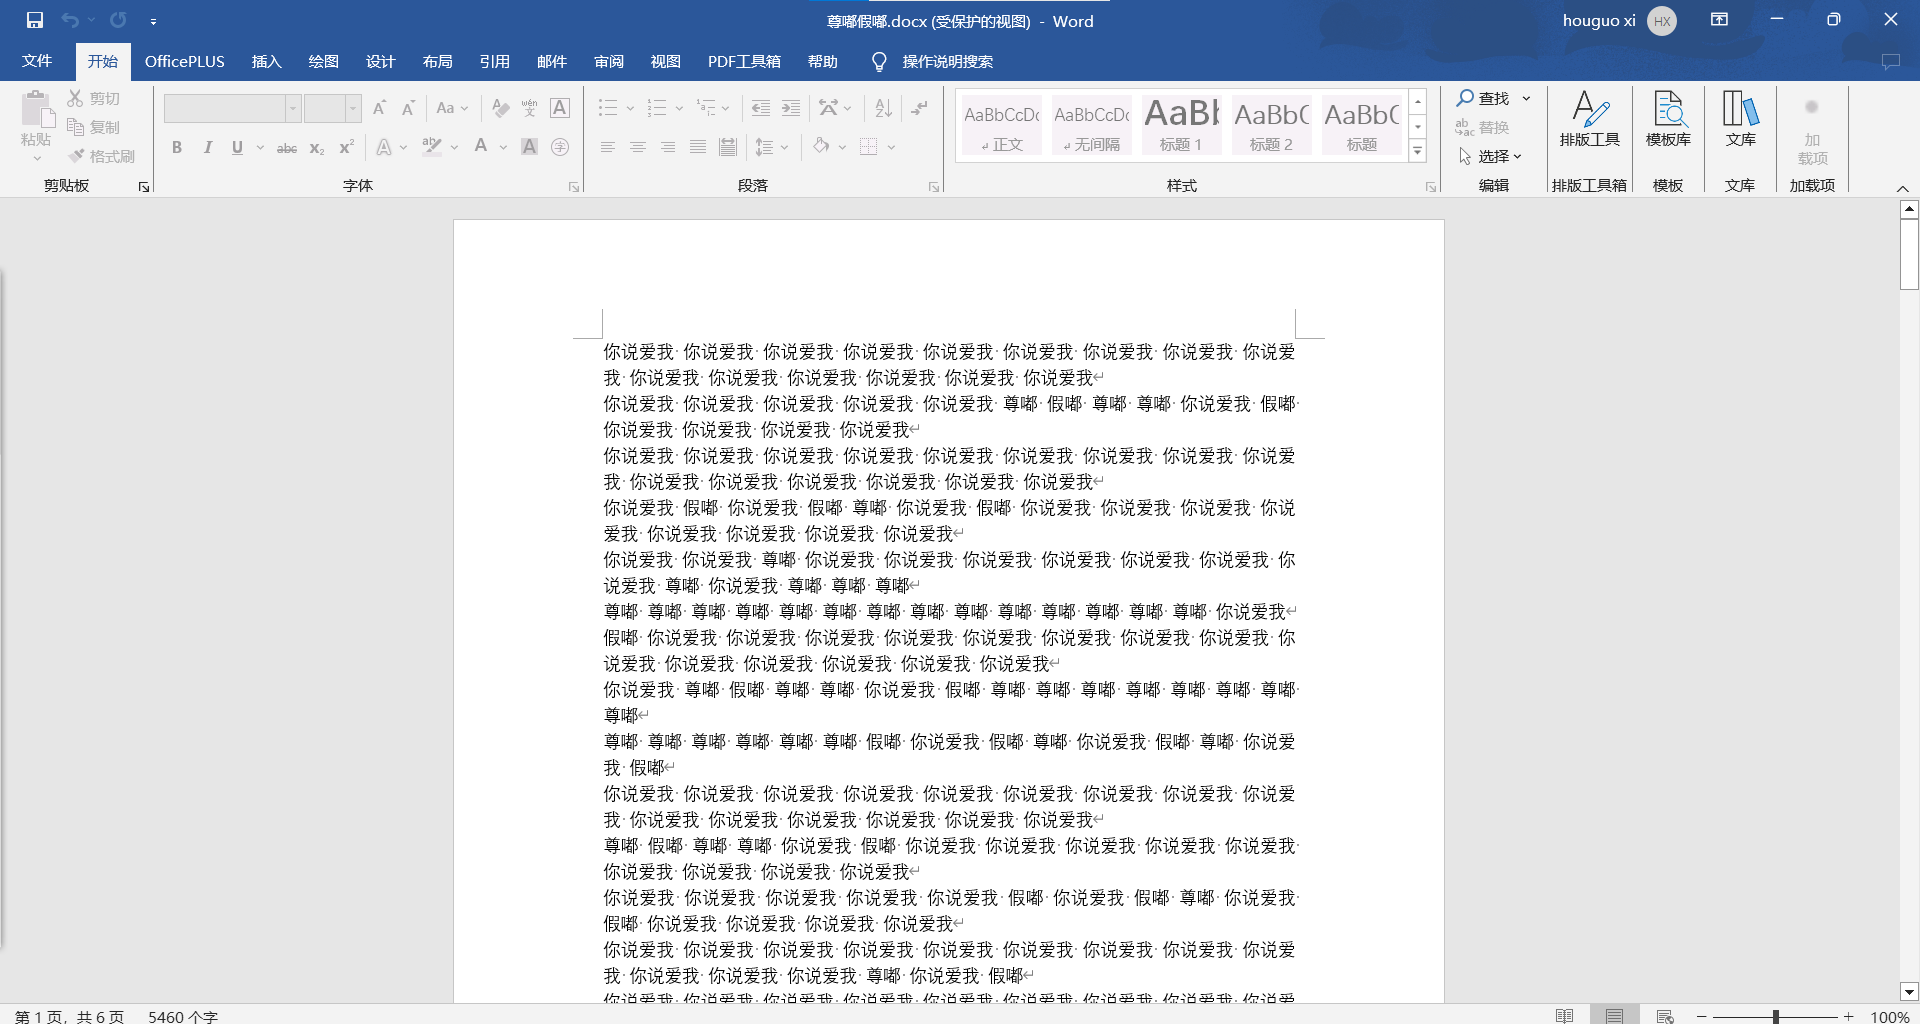Click the 格式刷 format painter button
The image size is (1920, 1024).
point(102,156)
